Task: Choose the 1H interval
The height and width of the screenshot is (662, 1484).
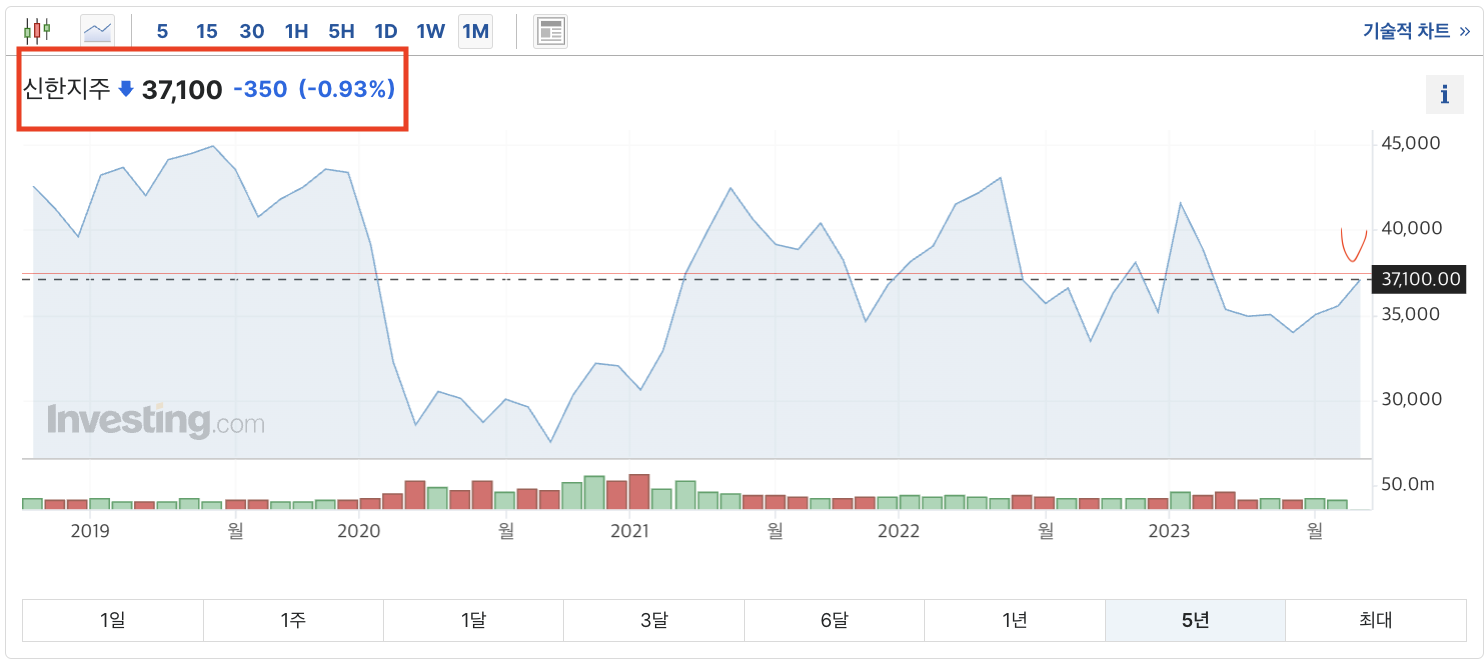Action: 296,31
